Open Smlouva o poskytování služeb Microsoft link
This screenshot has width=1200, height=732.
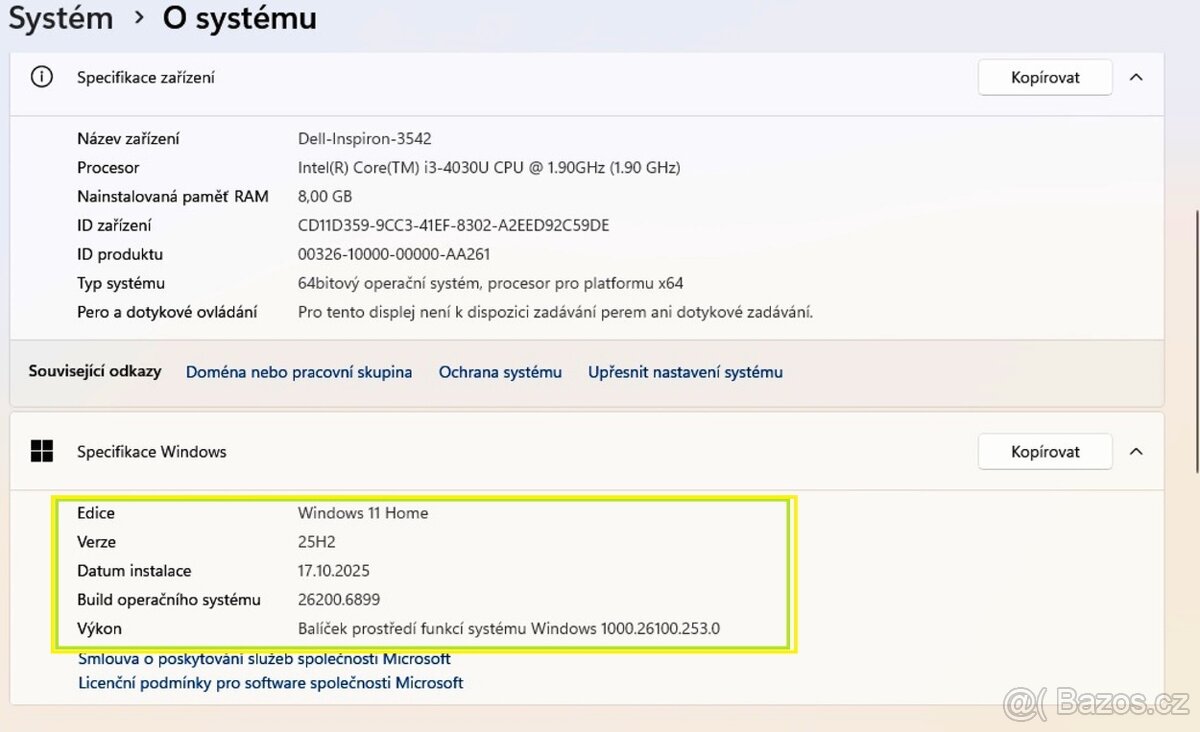pos(264,659)
